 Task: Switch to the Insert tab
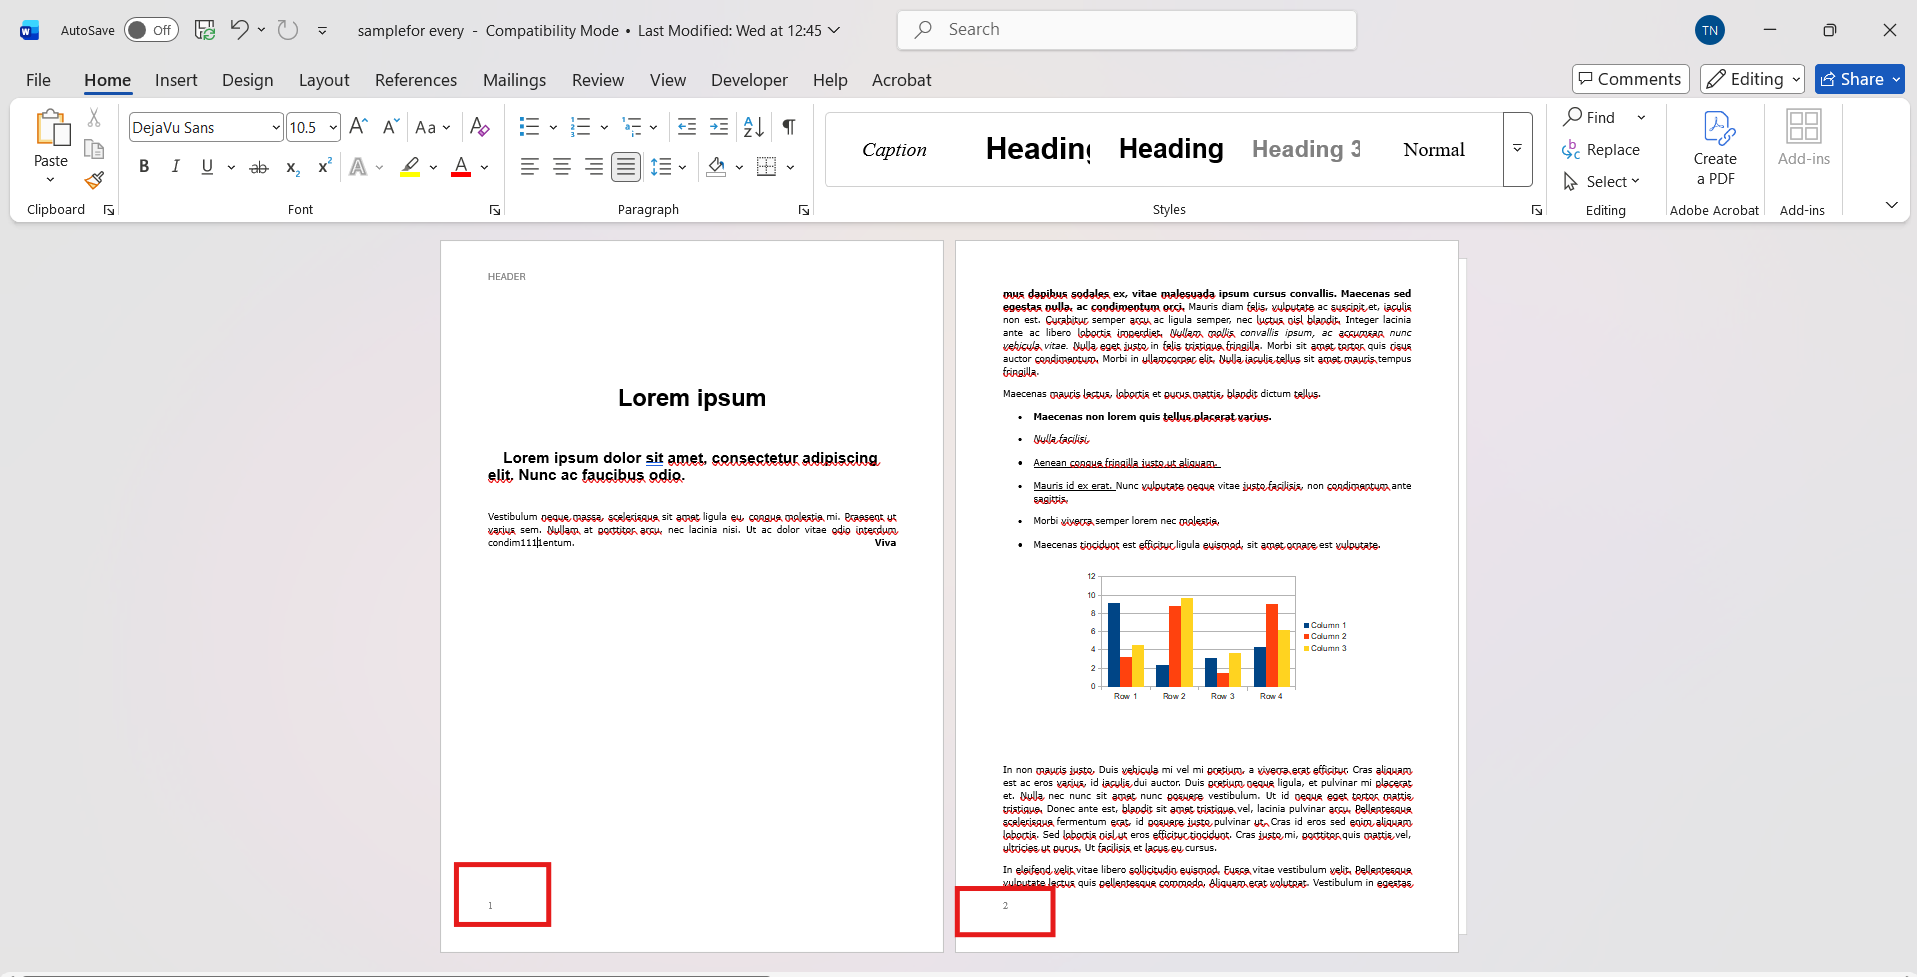[176, 80]
